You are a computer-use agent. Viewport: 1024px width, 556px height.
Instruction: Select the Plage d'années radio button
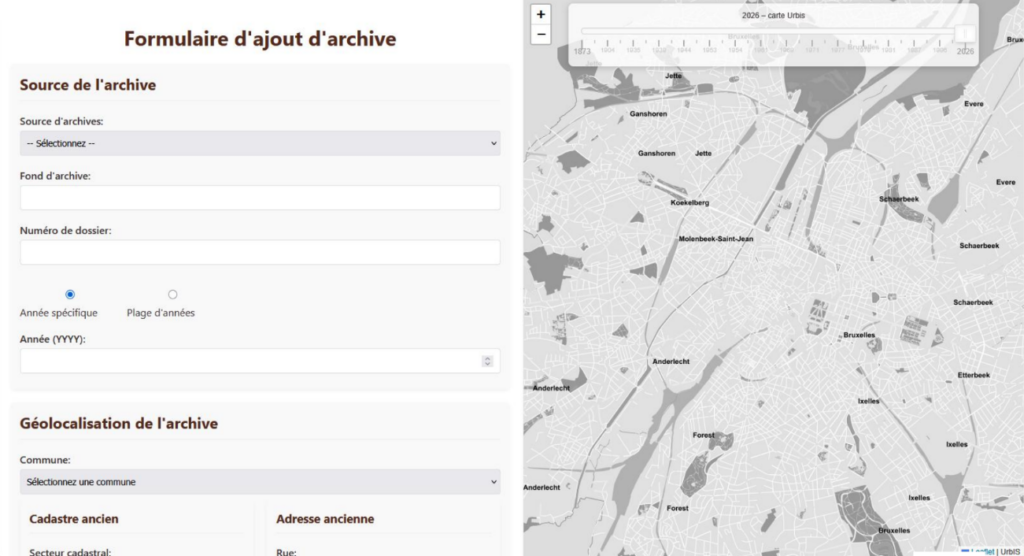[x=172, y=294]
